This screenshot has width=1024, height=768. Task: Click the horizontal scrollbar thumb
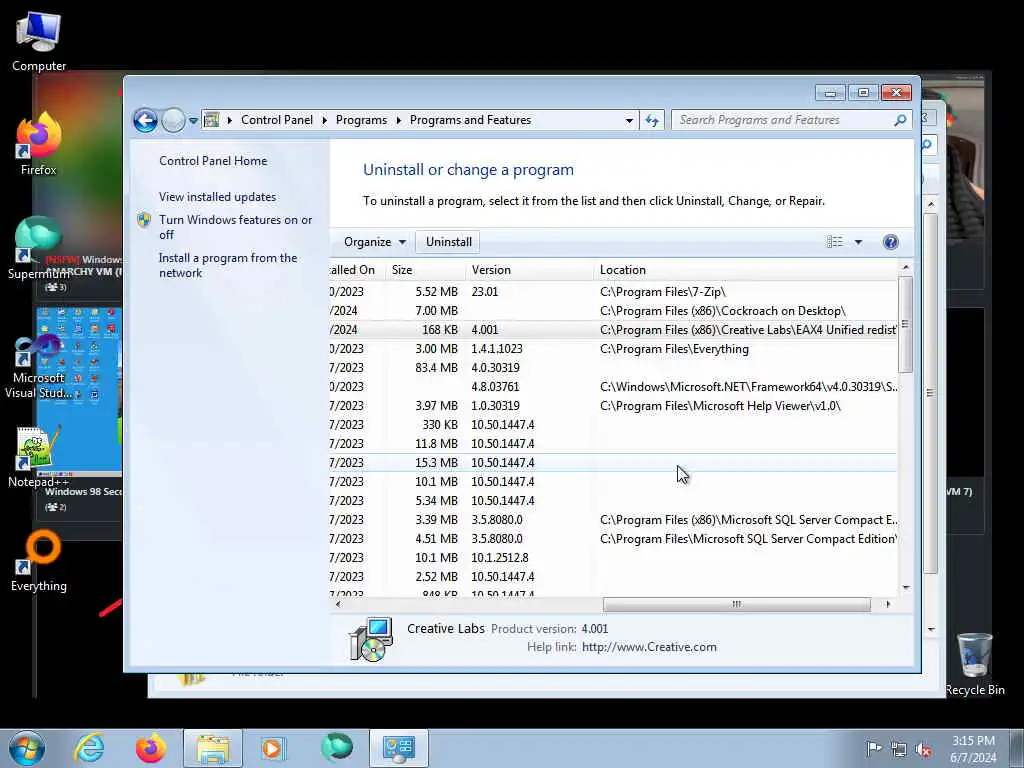point(737,604)
